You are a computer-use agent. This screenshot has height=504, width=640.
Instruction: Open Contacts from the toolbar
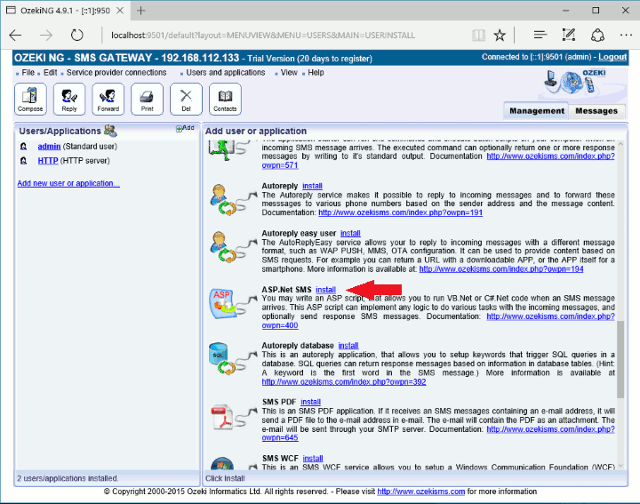coord(225,99)
